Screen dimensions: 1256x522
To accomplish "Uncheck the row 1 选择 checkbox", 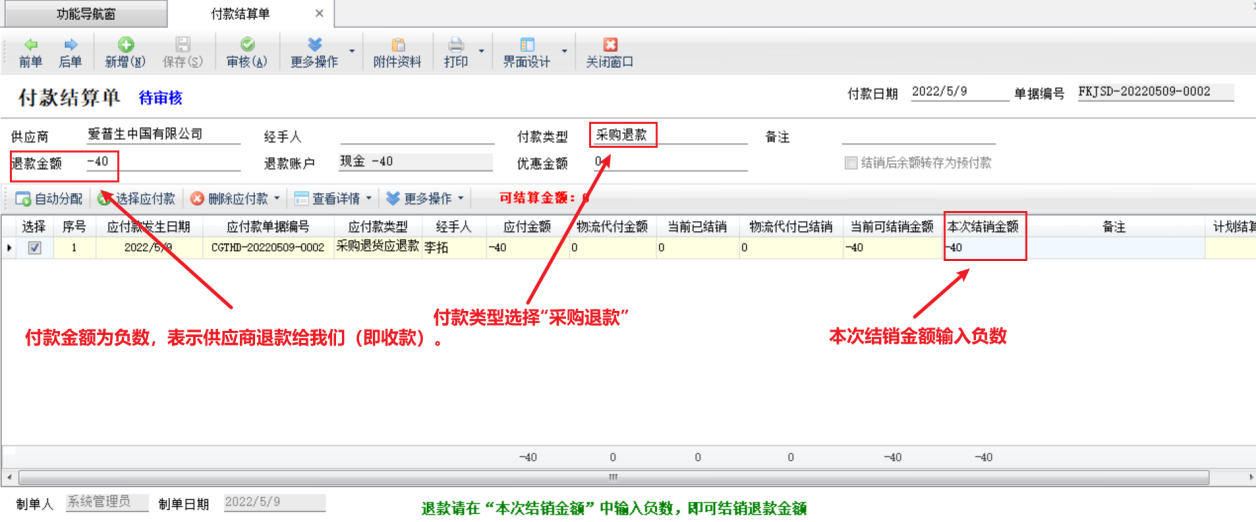I will coord(35,248).
